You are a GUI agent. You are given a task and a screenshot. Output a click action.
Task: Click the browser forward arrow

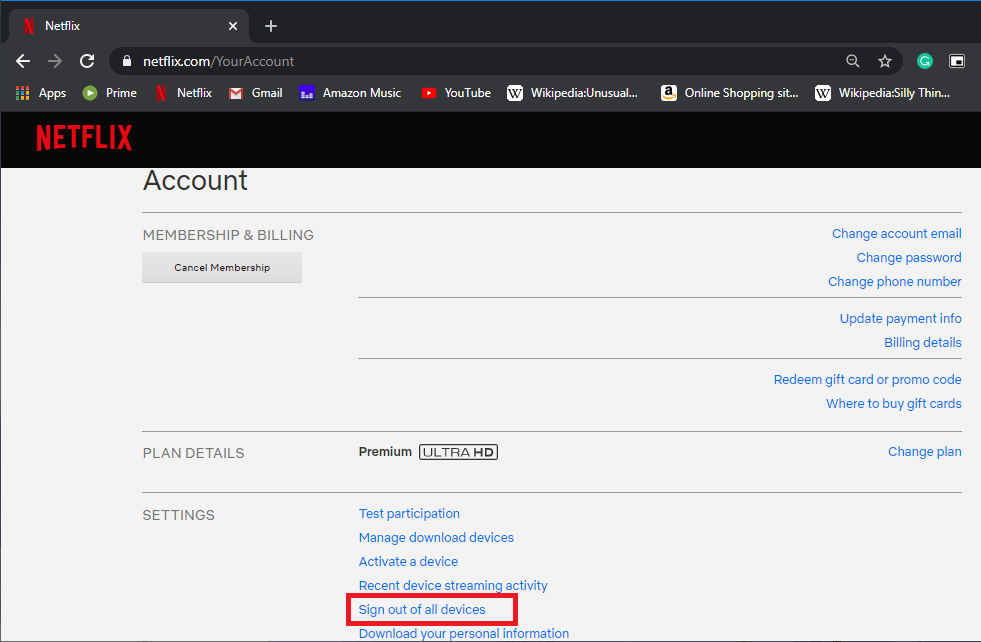coord(55,61)
